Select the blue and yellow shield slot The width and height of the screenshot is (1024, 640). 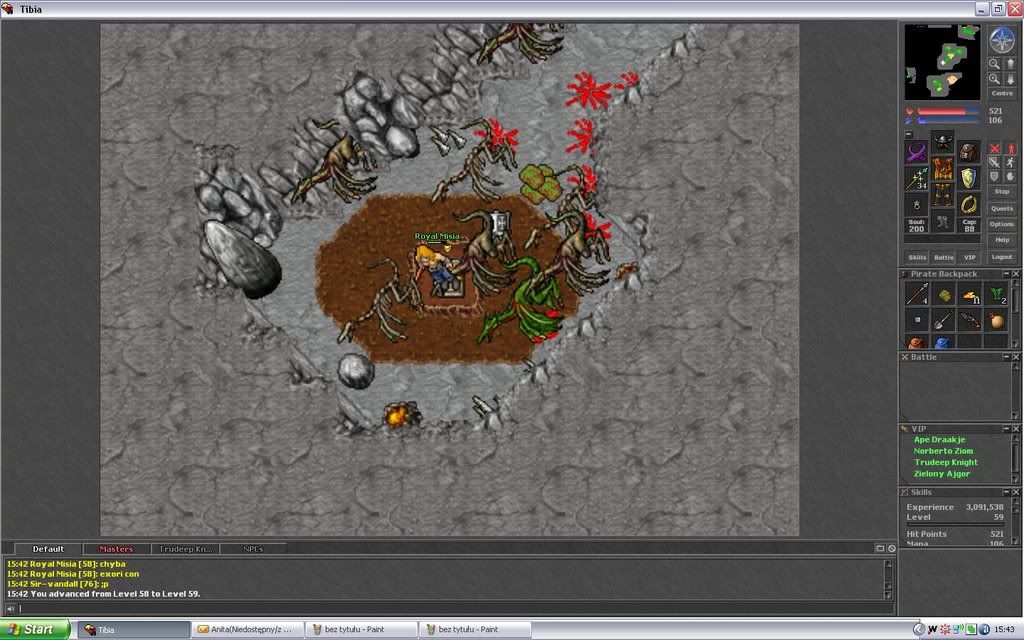pos(969,179)
